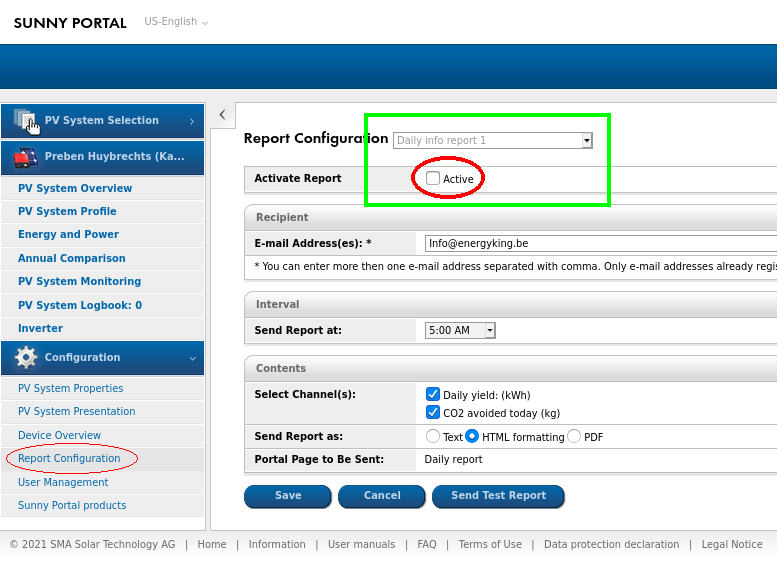Collapse the Configuration menu chevron
The height and width of the screenshot is (568, 777).
tap(192, 358)
